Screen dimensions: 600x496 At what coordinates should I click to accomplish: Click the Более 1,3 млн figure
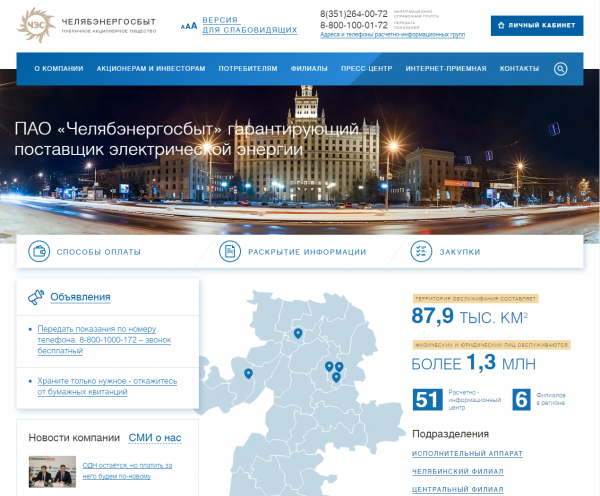[473, 363]
